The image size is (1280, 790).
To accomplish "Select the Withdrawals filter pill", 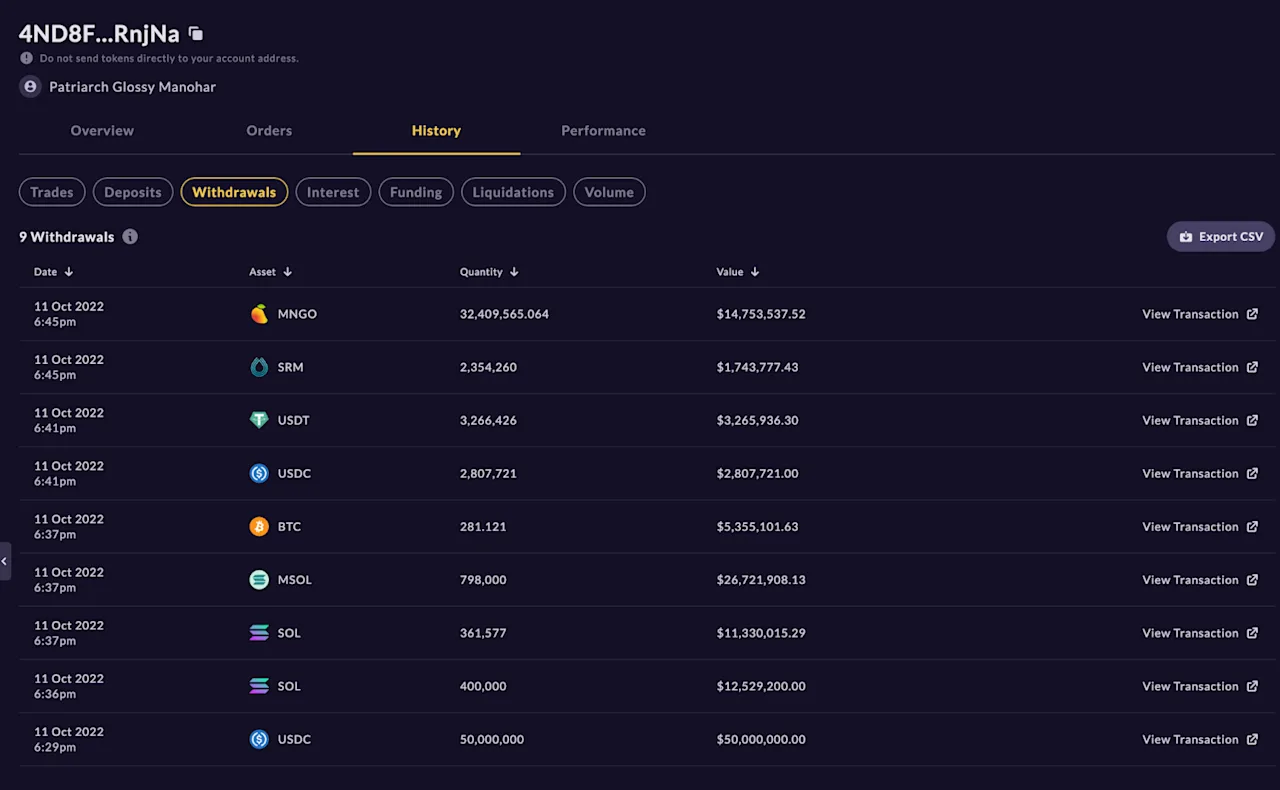I will (x=234, y=192).
